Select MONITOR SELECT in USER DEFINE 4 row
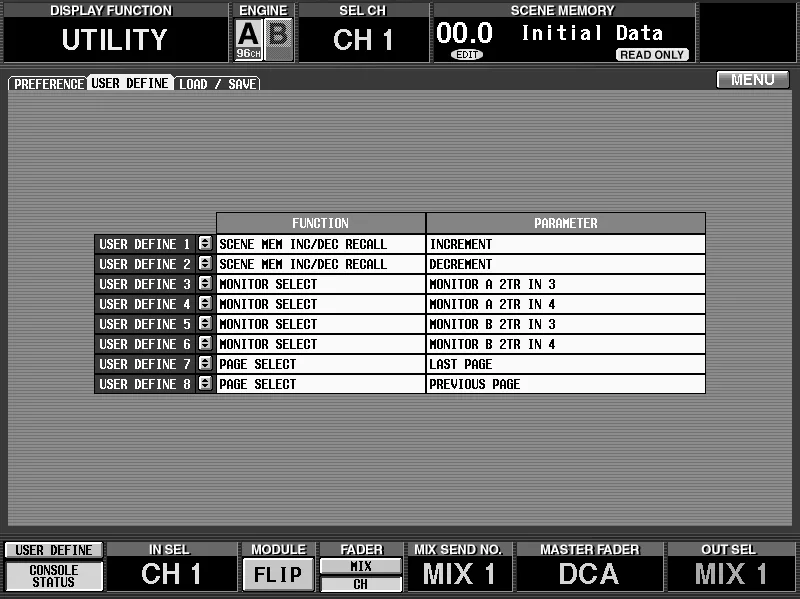800x599 pixels. [321, 304]
